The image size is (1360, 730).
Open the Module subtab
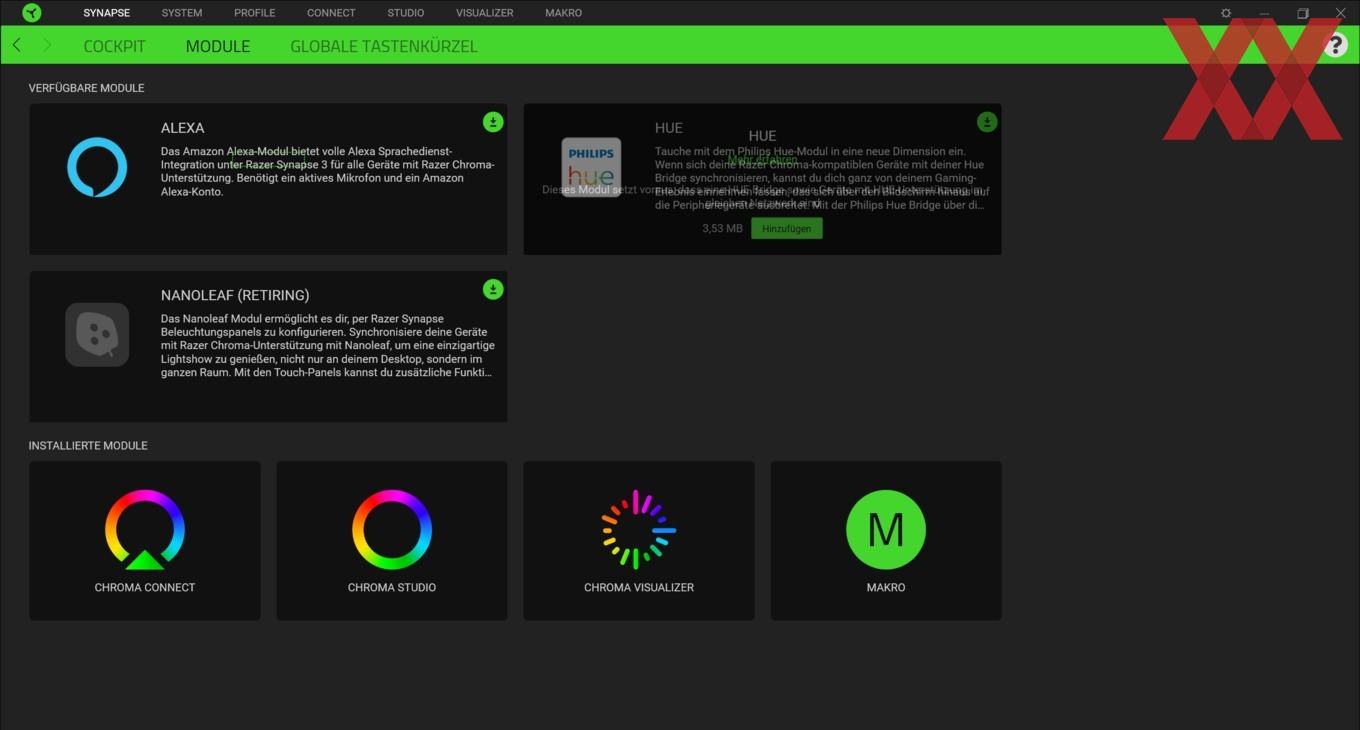(218, 46)
